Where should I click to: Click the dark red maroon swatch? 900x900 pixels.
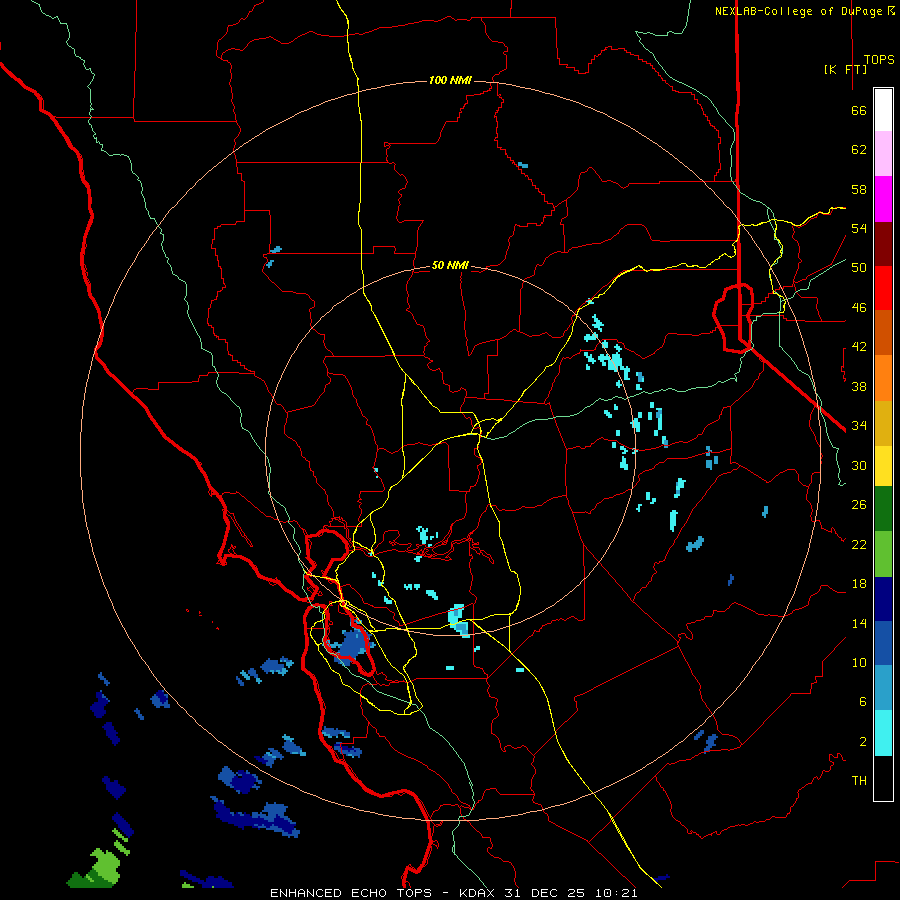click(x=883, y=244)
